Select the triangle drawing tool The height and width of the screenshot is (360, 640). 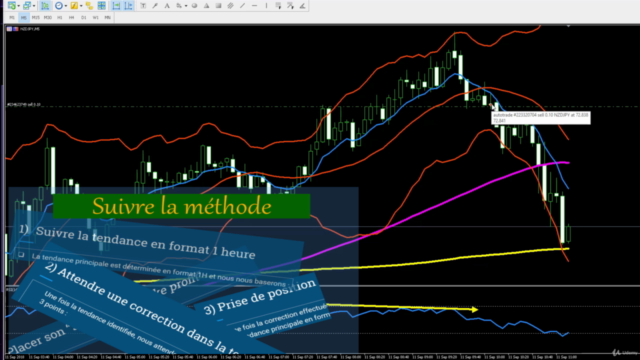pyautogui.click(x=207, y=6)
